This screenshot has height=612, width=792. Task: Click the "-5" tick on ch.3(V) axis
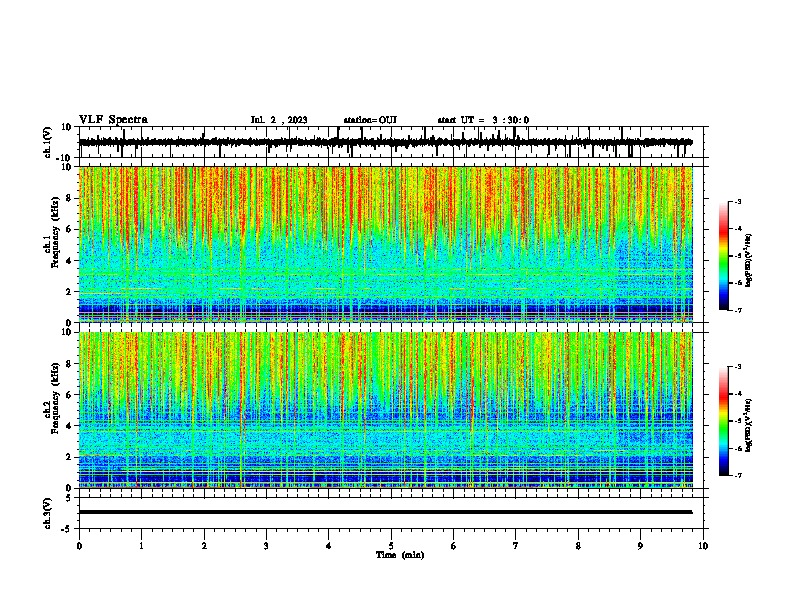click(67, 529)
